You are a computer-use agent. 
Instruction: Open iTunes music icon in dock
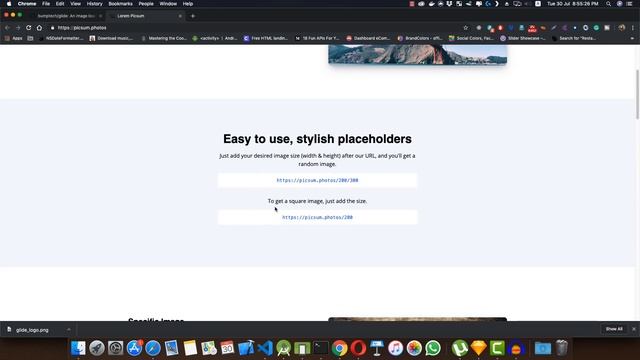coord(395,348)
